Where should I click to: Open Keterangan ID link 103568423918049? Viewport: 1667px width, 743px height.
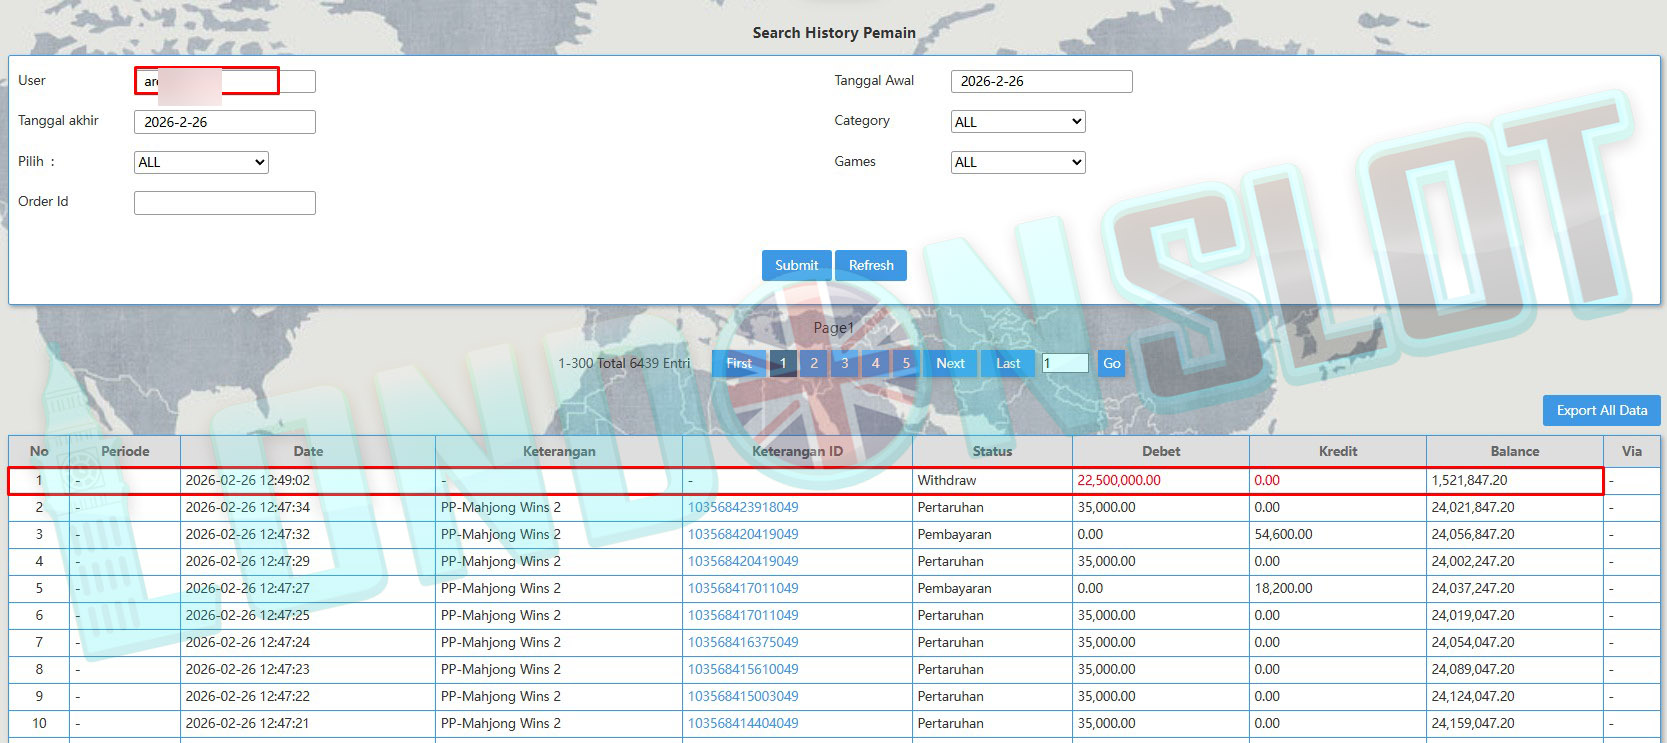coord(743,507)
